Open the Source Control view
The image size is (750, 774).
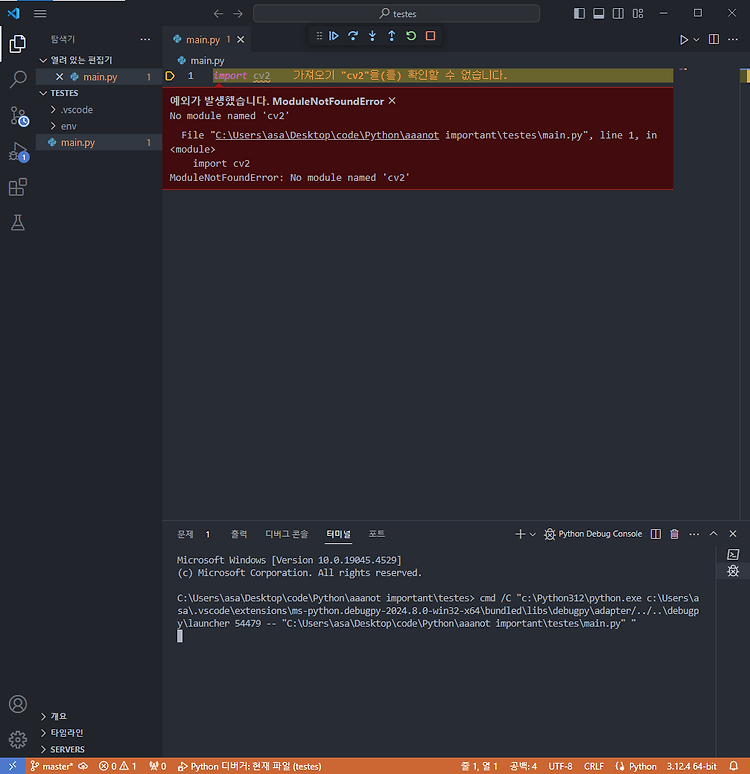pos(18,116)
